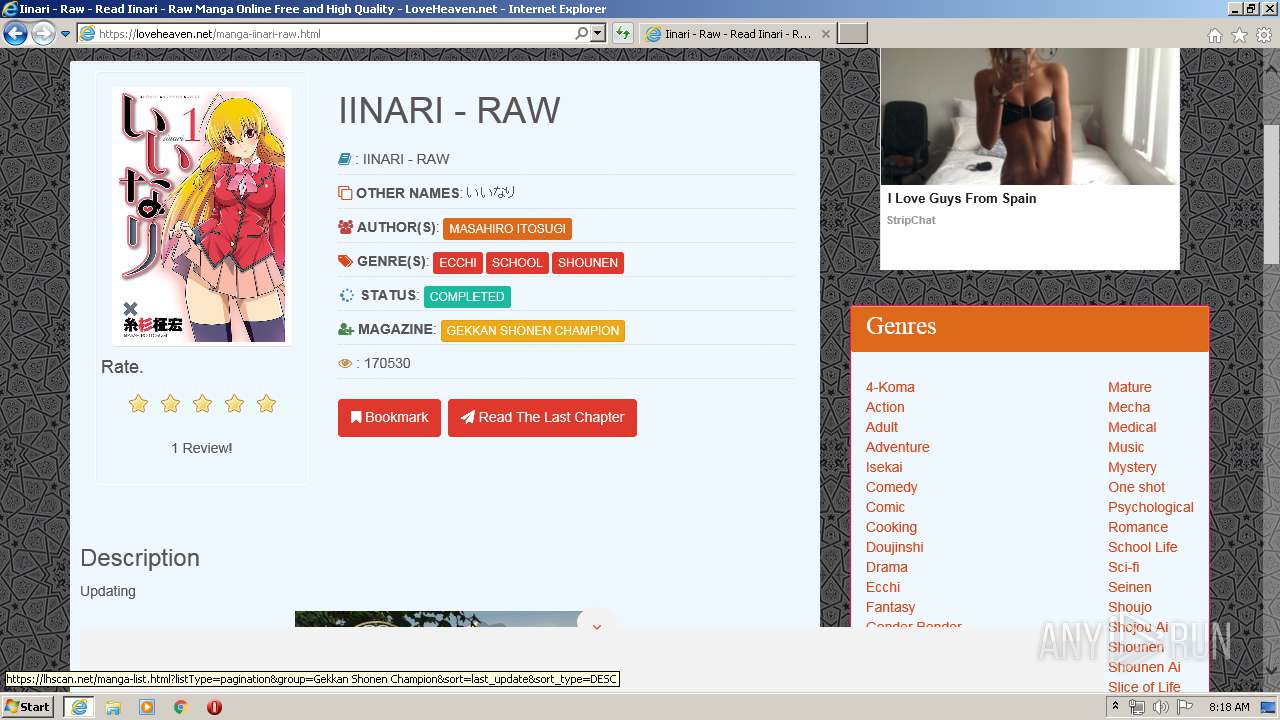1280x720 pixels.
Task: Open the One shot genre link
Action: (1137, 487)
